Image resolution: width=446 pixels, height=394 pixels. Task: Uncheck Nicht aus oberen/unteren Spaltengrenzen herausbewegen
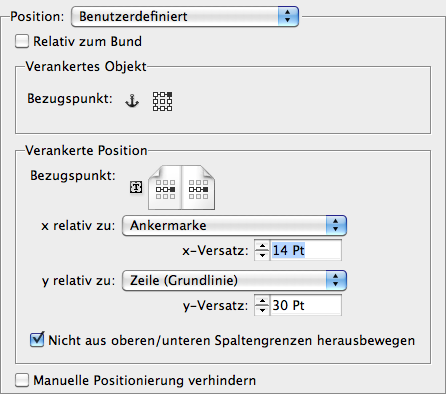click(x=37, y=340)
